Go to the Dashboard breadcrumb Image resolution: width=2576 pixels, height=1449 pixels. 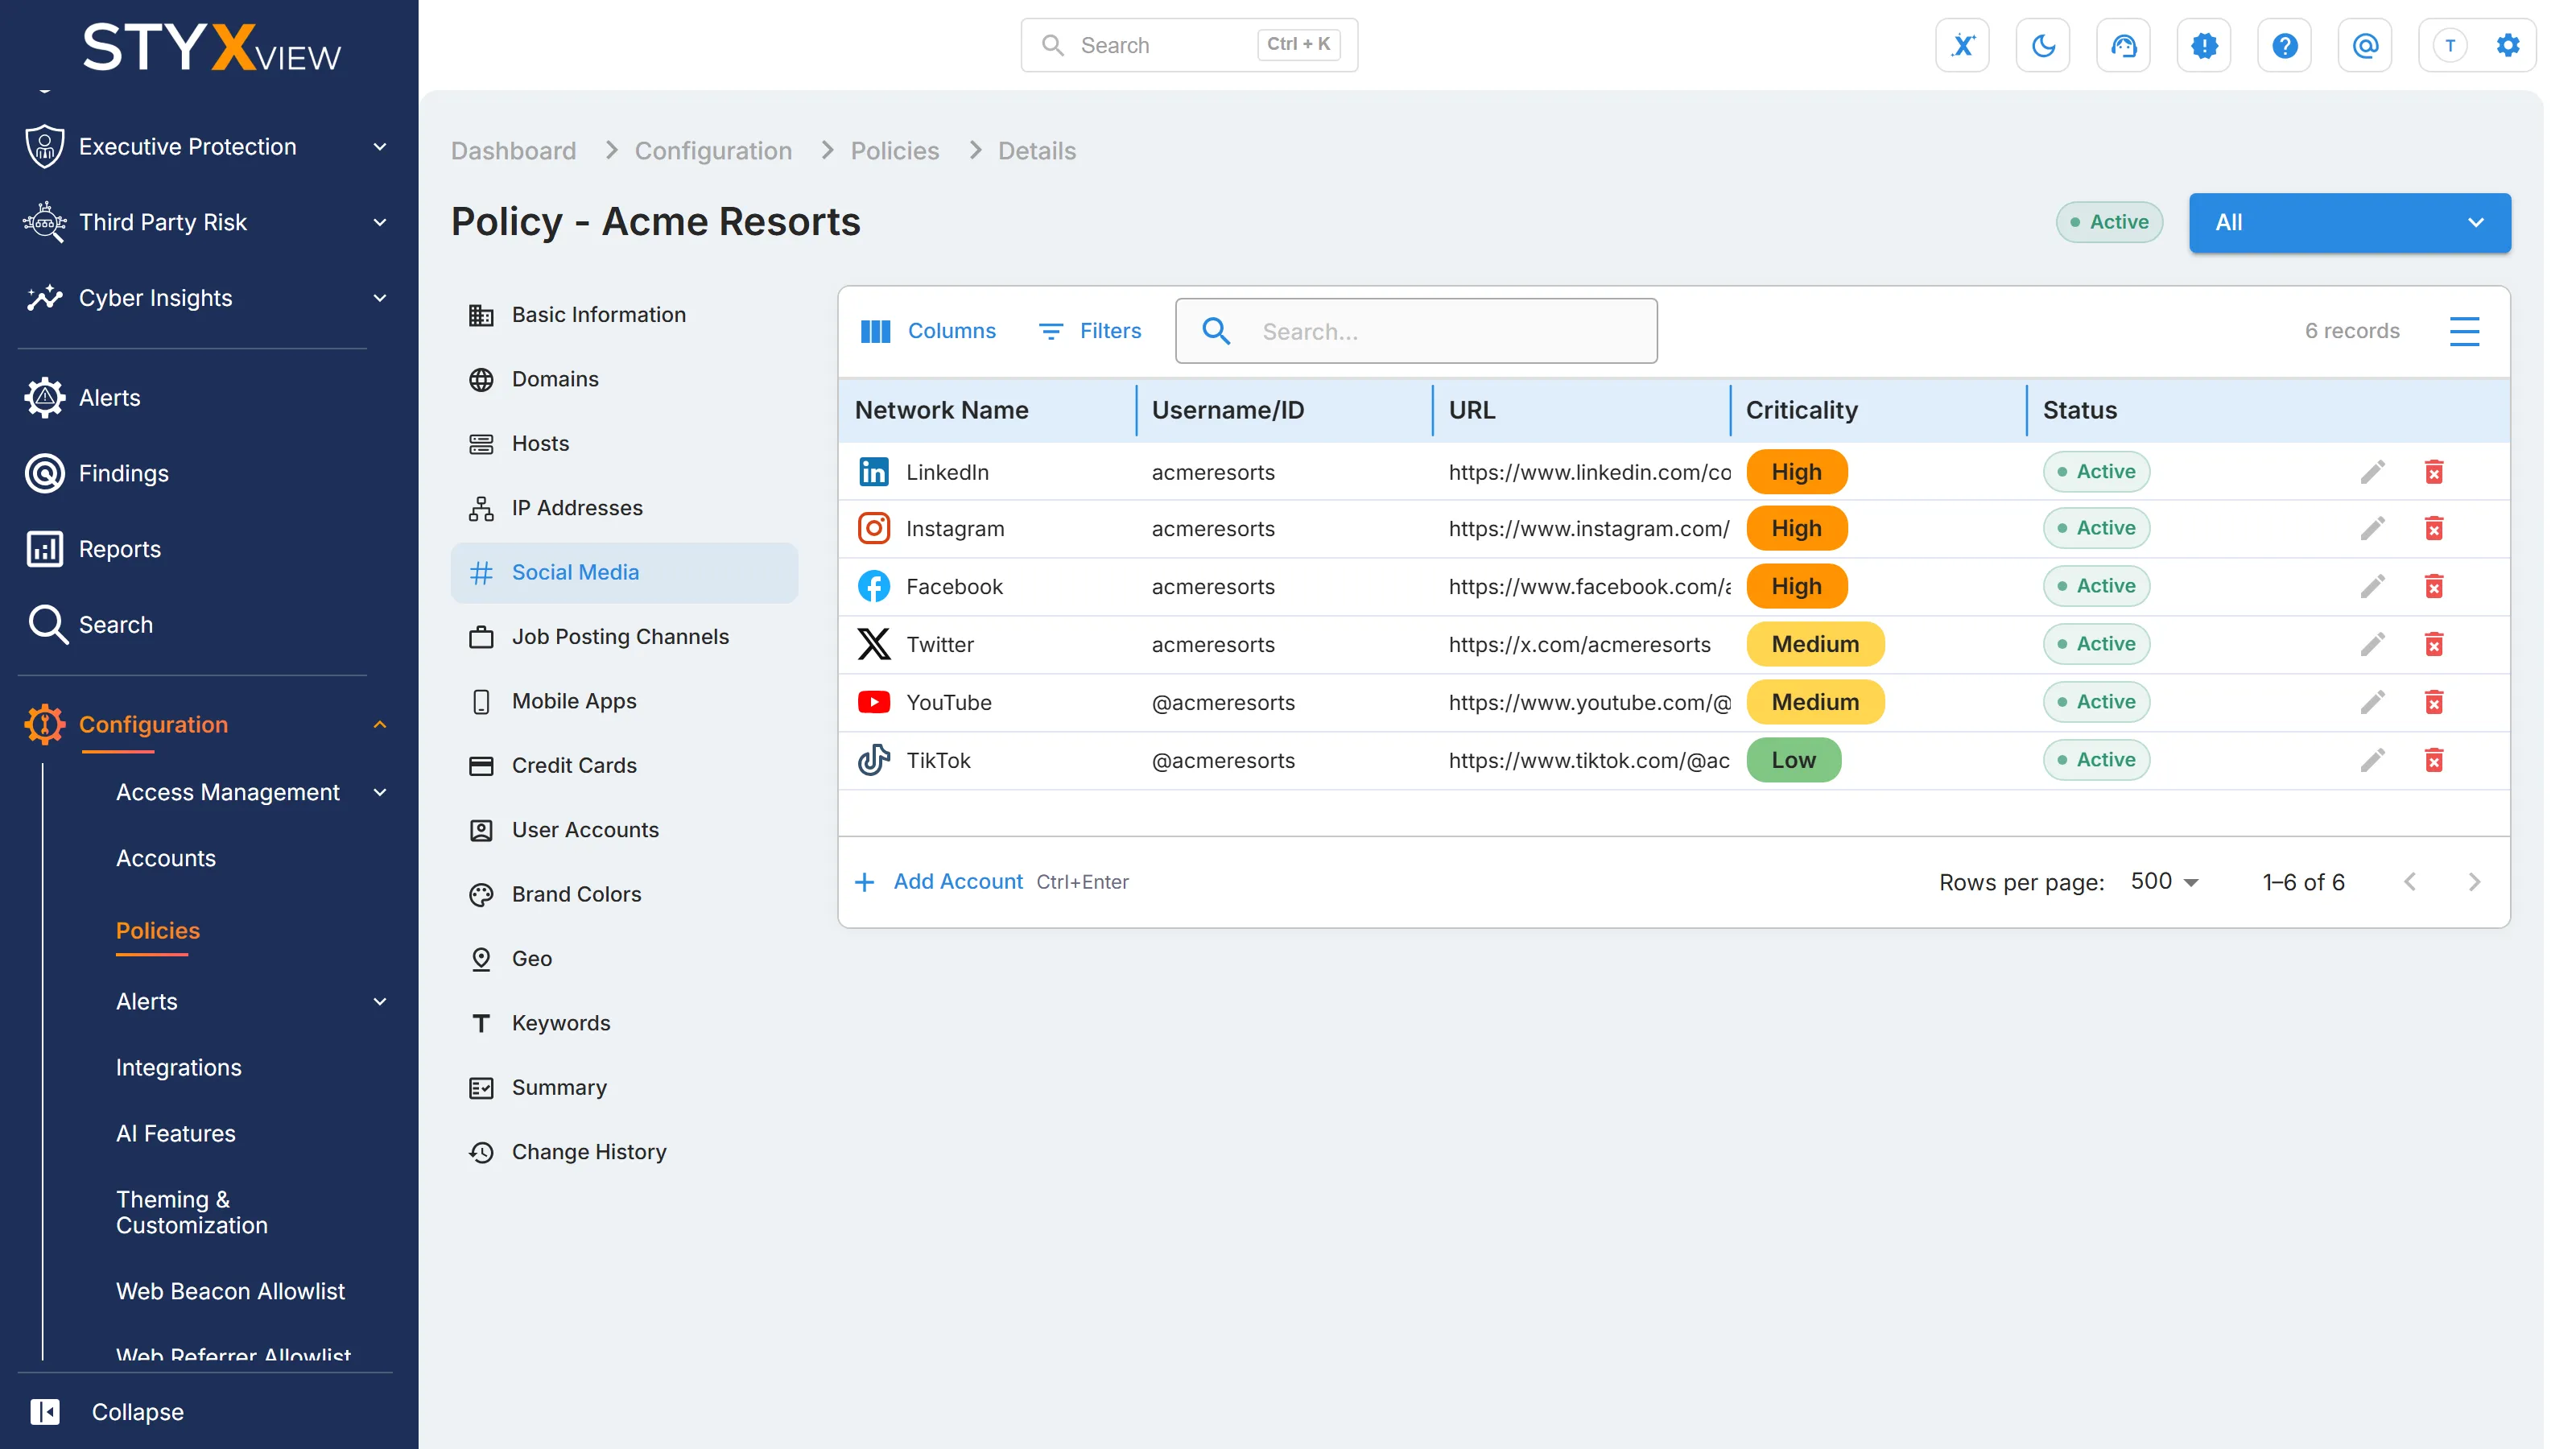pyautogui.click(x=513, y=151)
